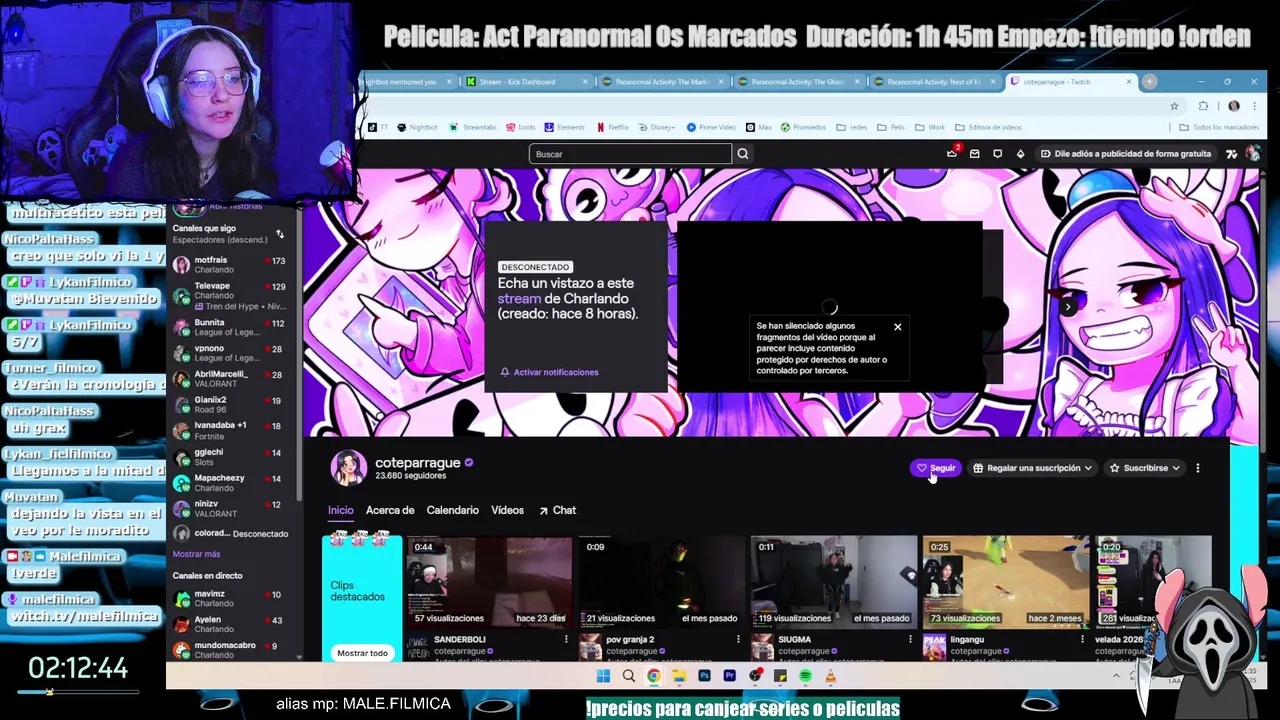Open the user avatar menu on Twitch

(1252, 153)
